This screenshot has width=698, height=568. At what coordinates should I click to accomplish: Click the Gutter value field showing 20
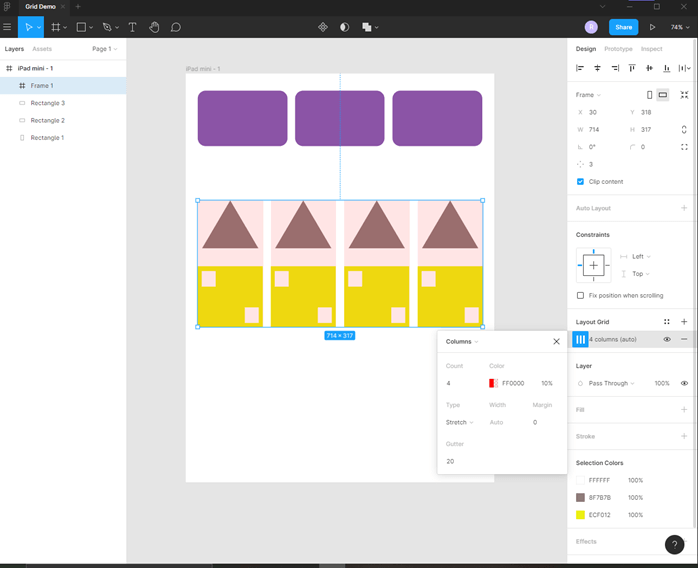pyautogui.click(x=450, y=461)
